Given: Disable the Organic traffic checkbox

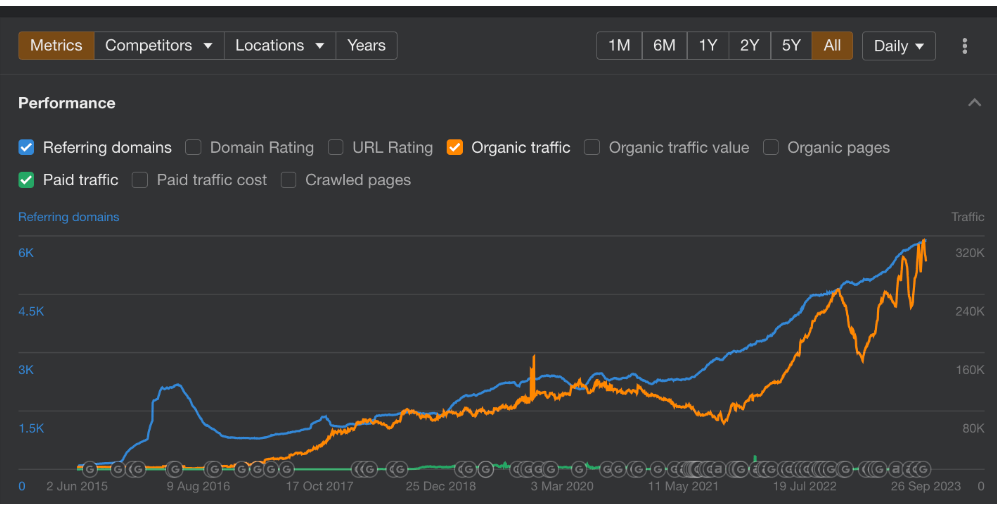Looking at the screenshot, I should pyautogui.click(x=454, y=148).
